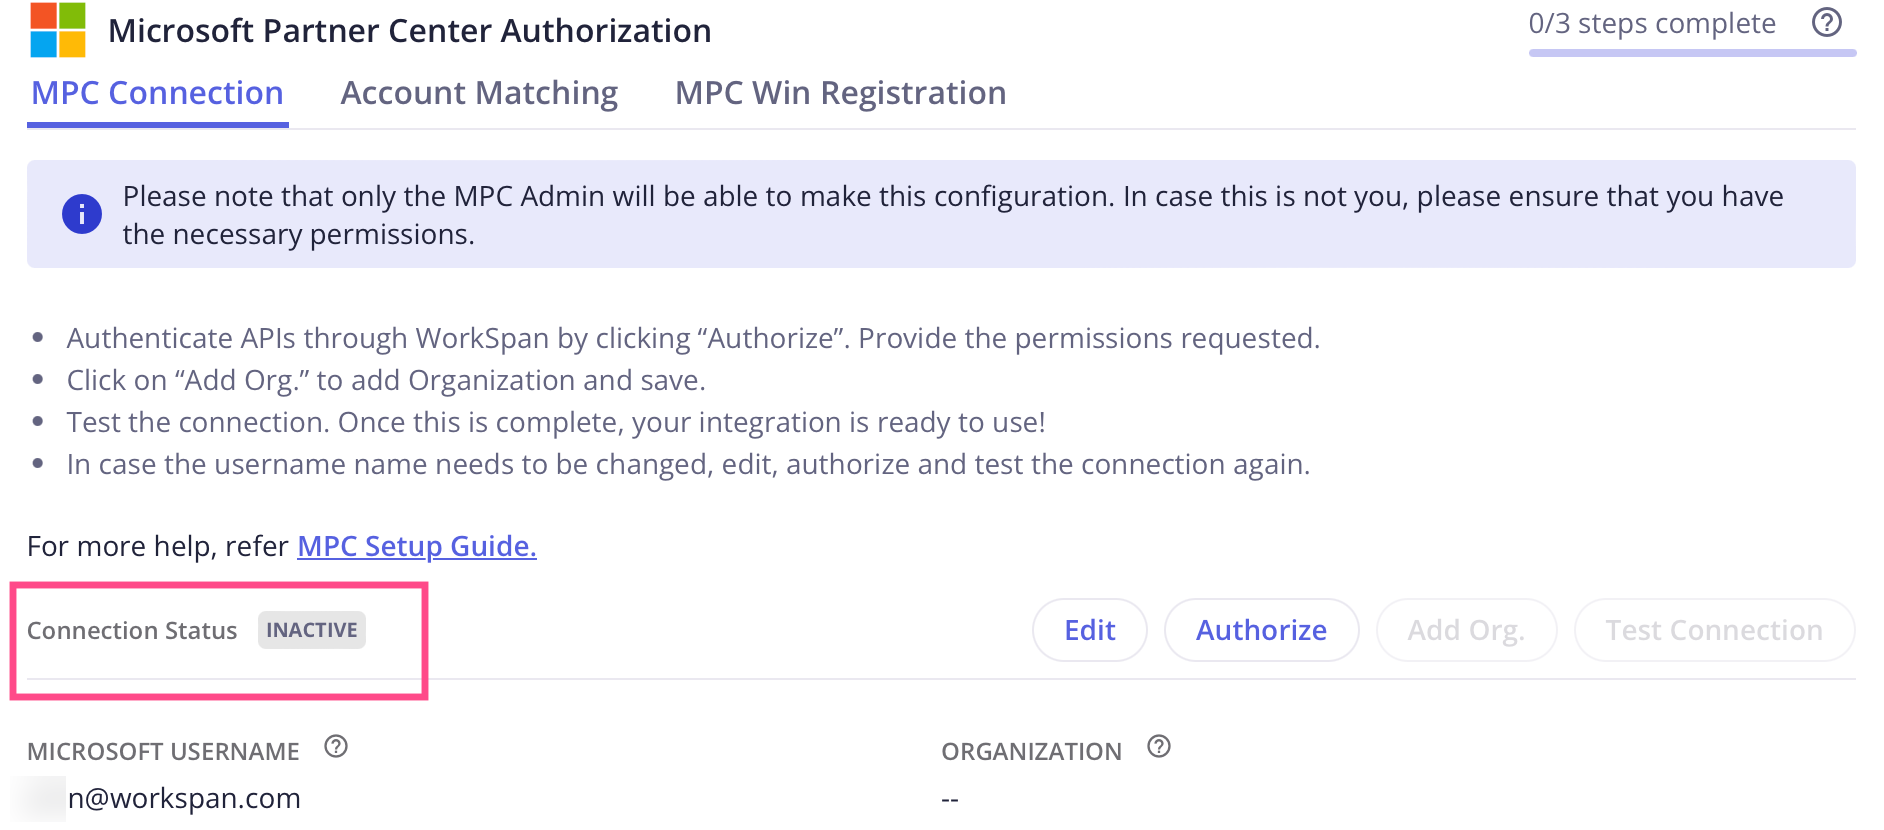Screen dimensions: 1884x830
Task: Click the 'Authenticate APIs through WorkSpan' instruction
Action: [x=693, y=338]
